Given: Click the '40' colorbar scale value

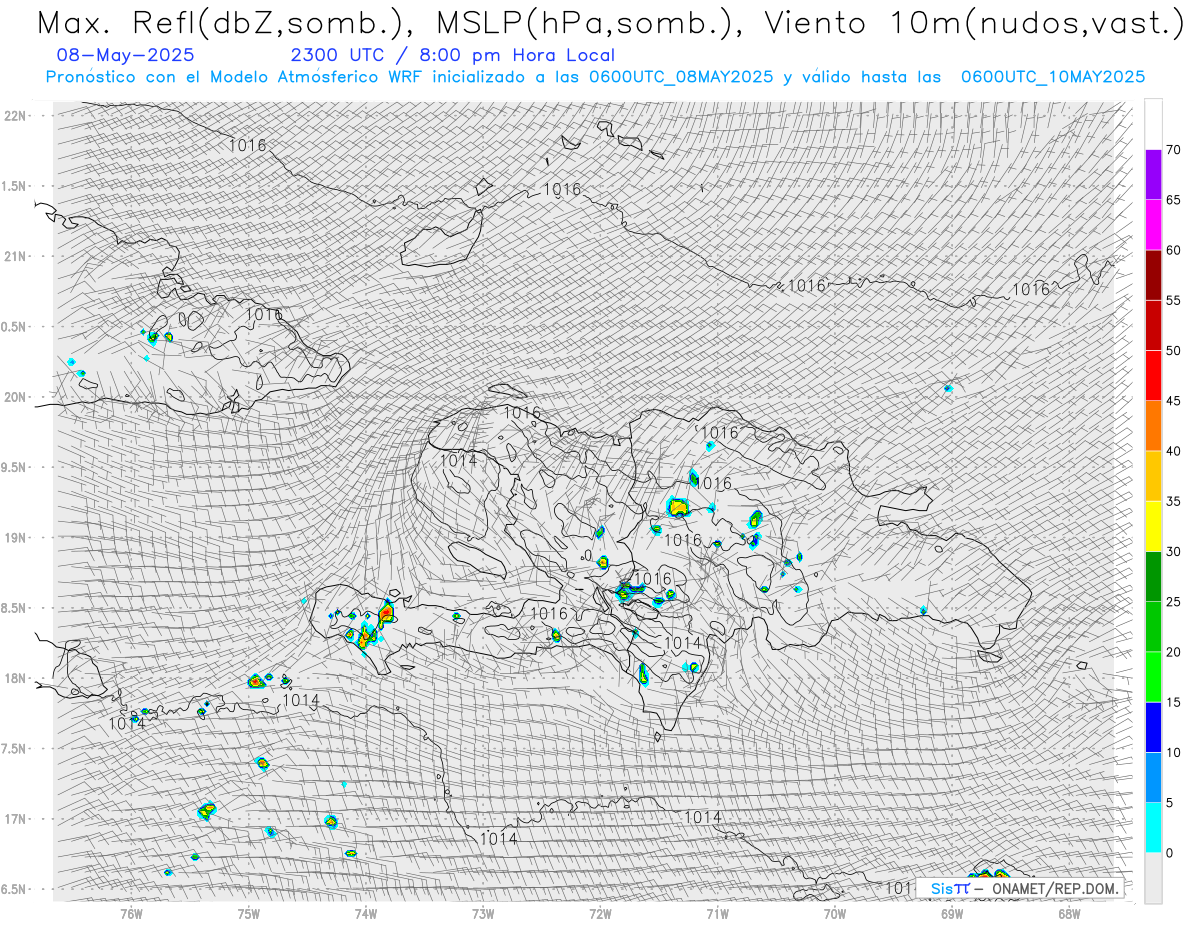Looking at the screenshot, I should (1174, 451).
